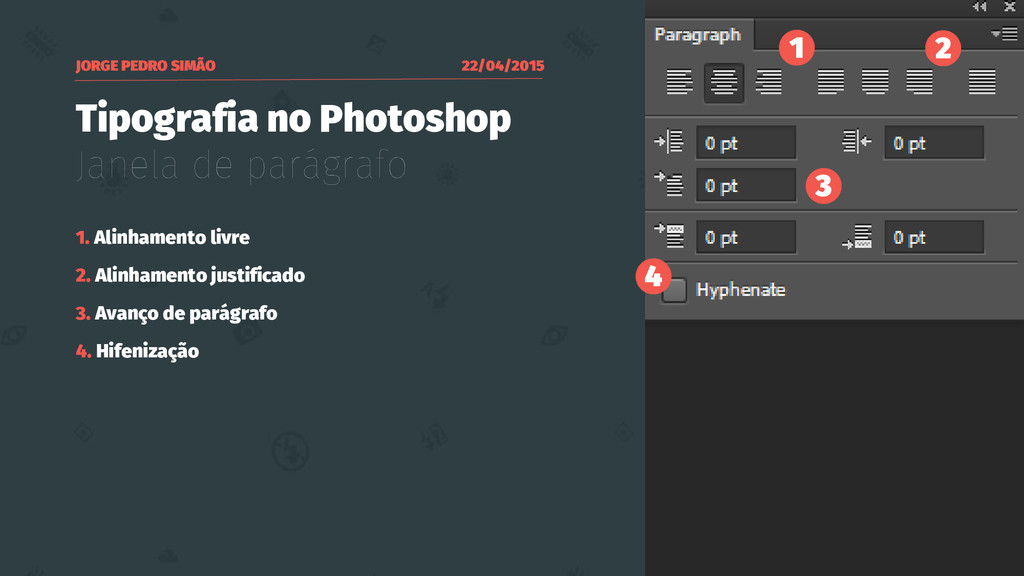Click author name Jorge Pedro Simão
1024x576 pixels.
(145, 65)
